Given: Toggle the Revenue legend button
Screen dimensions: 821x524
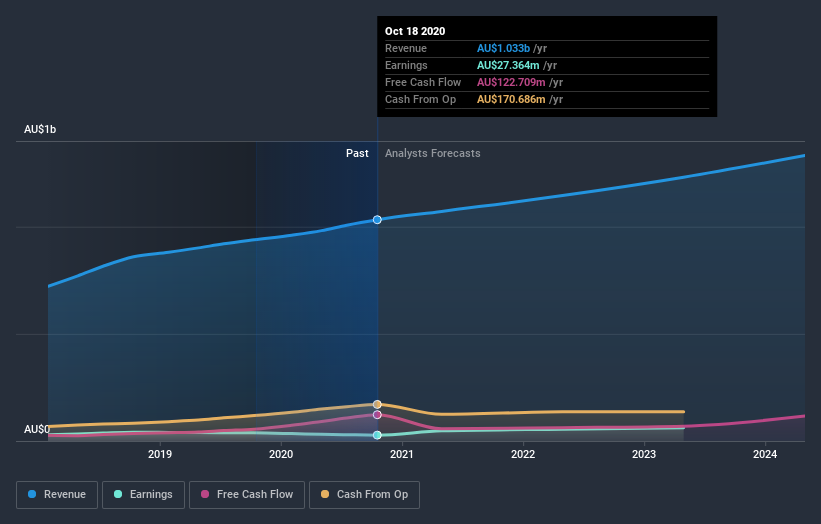Looking at the screenshot, I should [x=57, y=495].
